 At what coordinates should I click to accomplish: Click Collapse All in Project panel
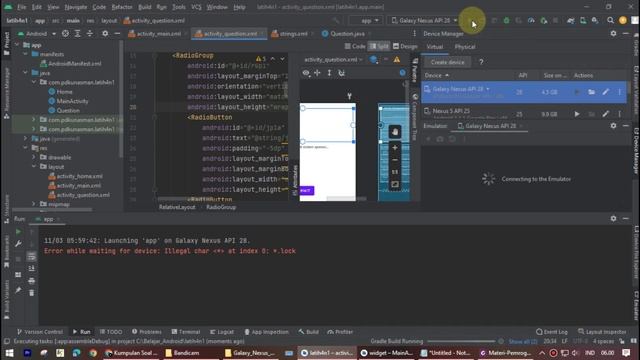point(90,33)
